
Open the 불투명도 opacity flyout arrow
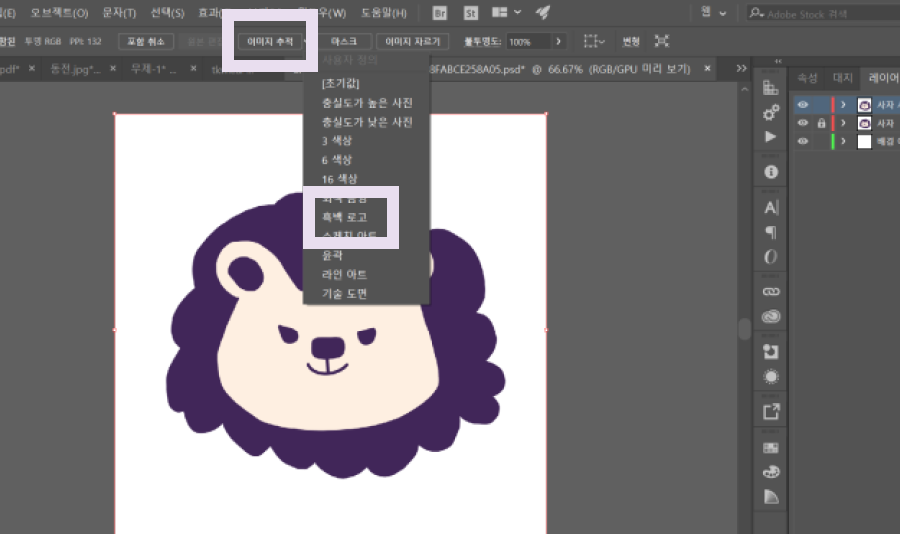558,42
